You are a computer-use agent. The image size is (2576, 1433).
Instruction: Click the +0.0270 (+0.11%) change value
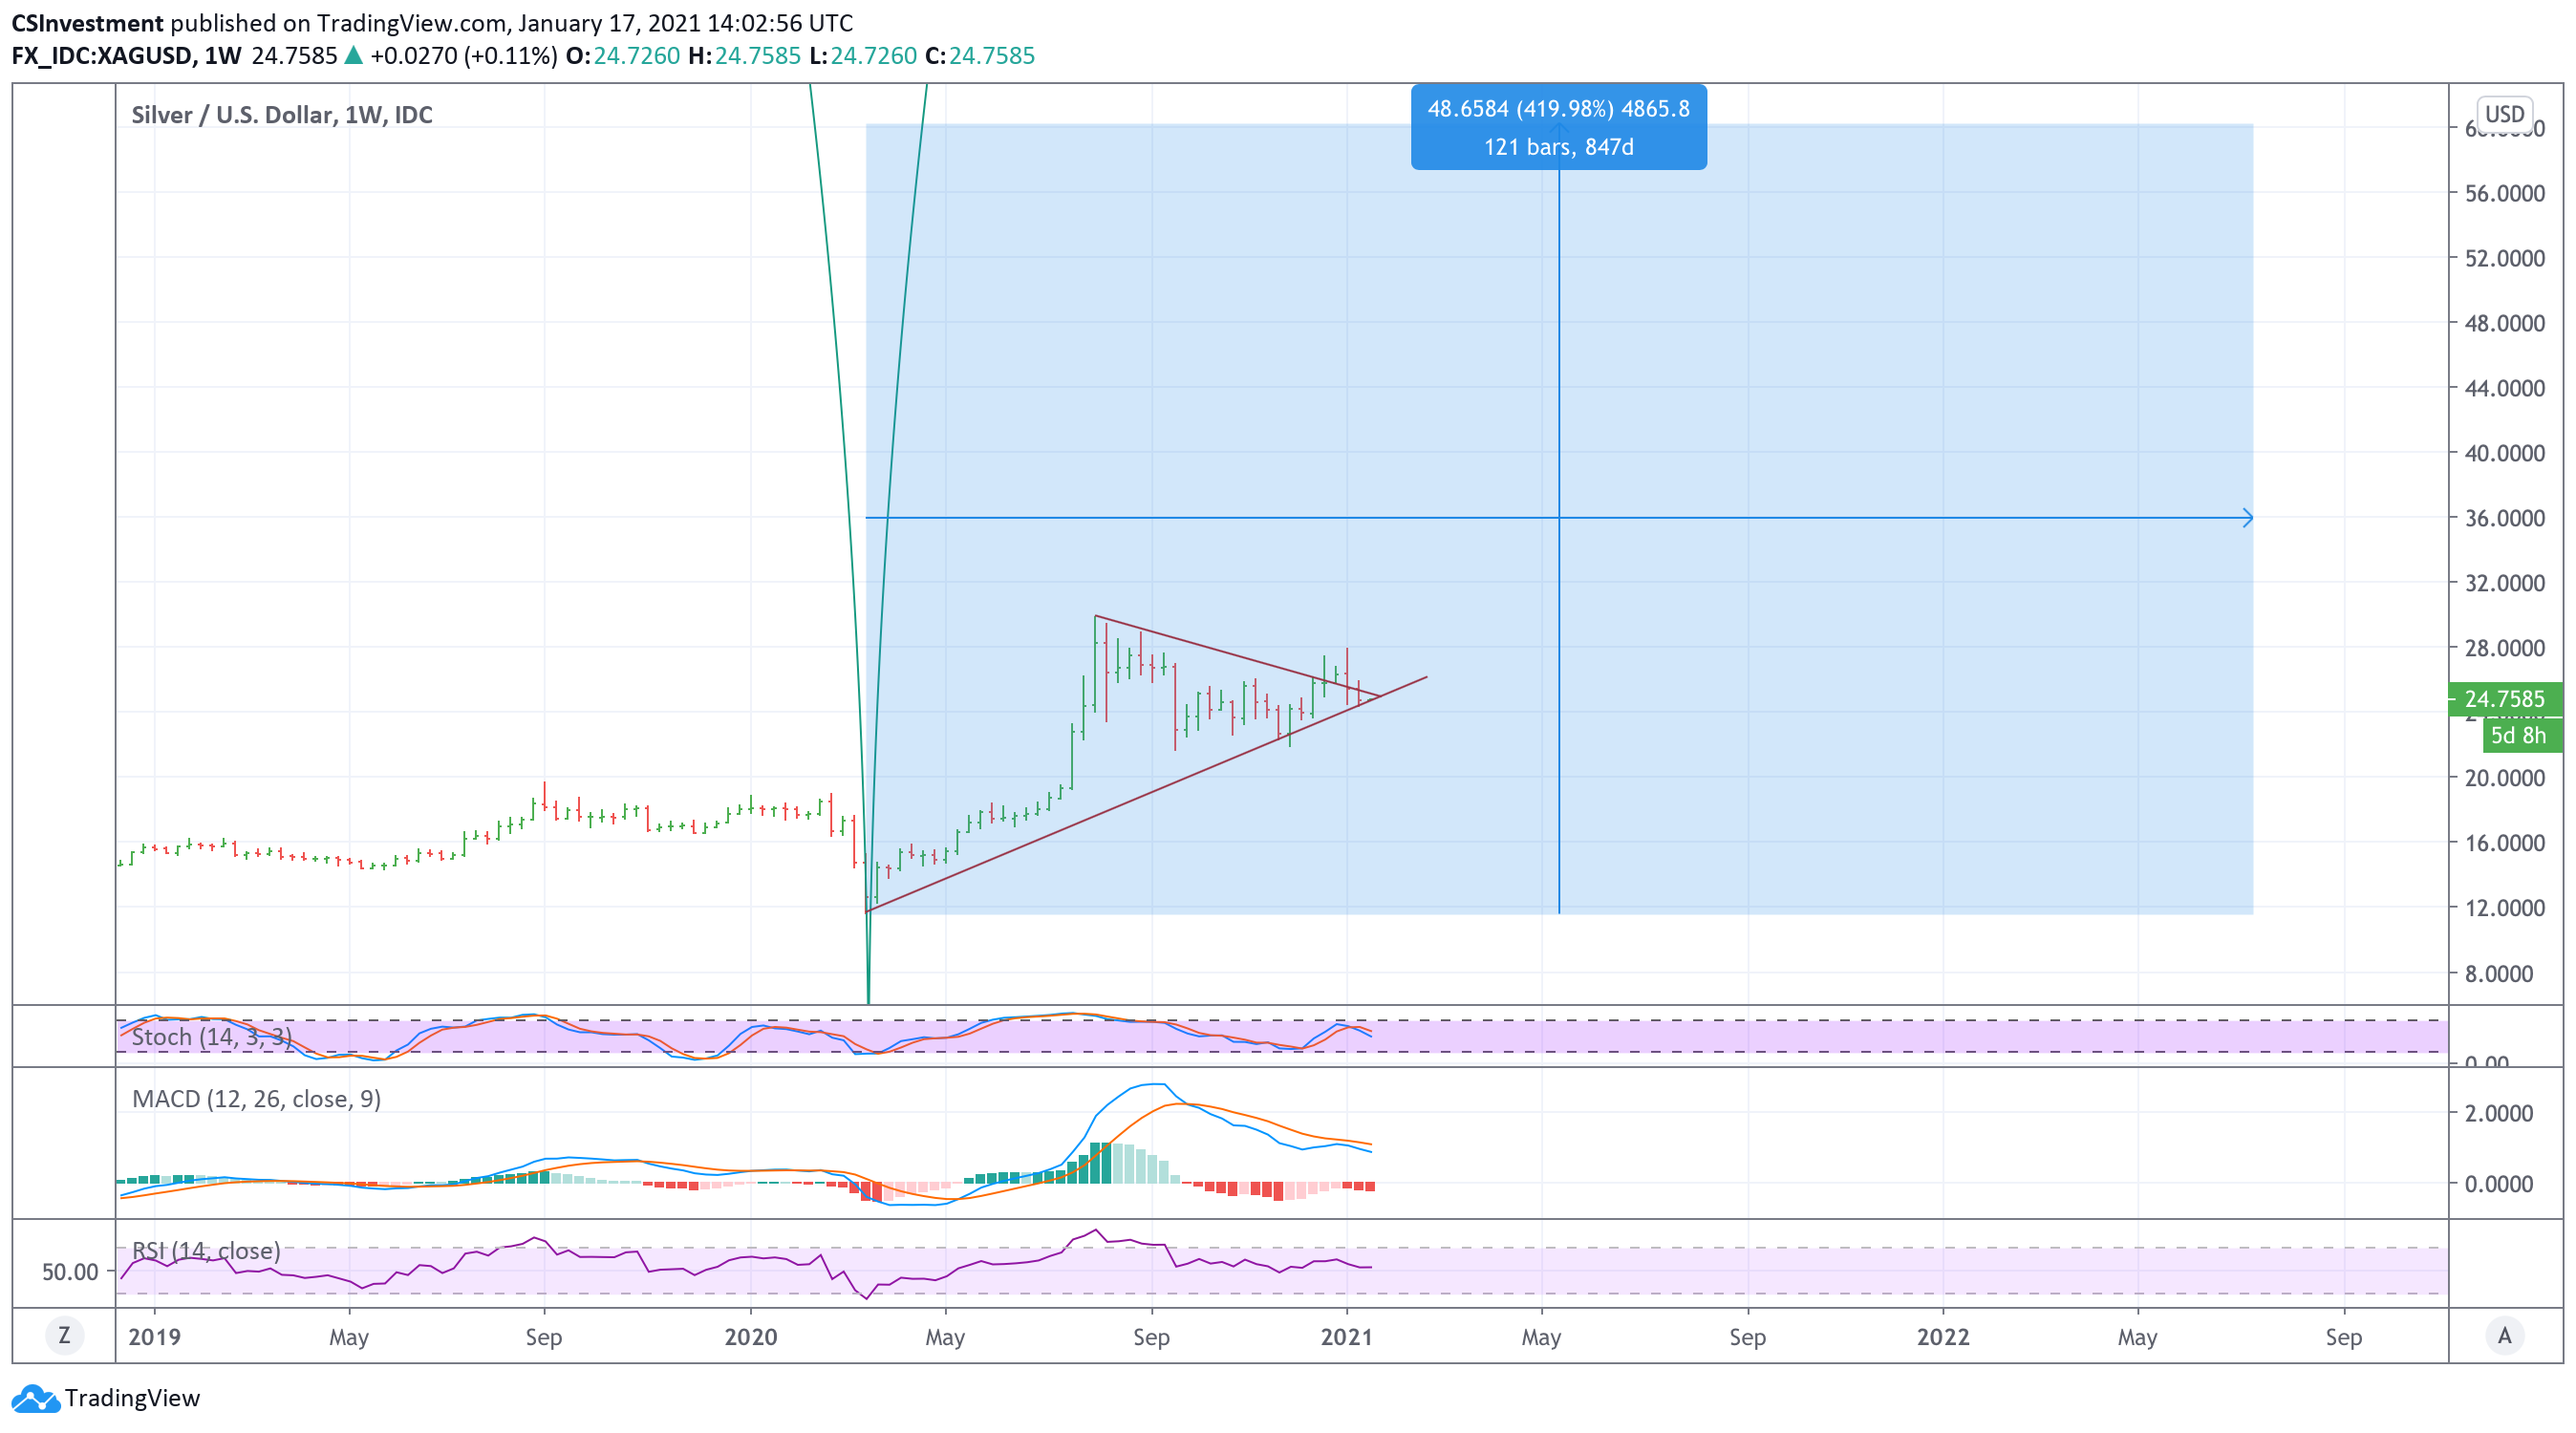pos(463,56)
